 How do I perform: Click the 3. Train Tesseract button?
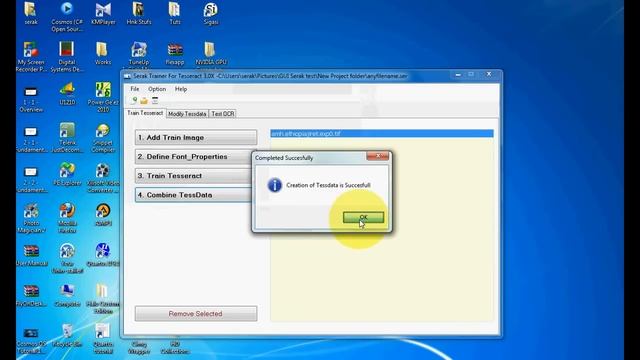coord(193,176)
